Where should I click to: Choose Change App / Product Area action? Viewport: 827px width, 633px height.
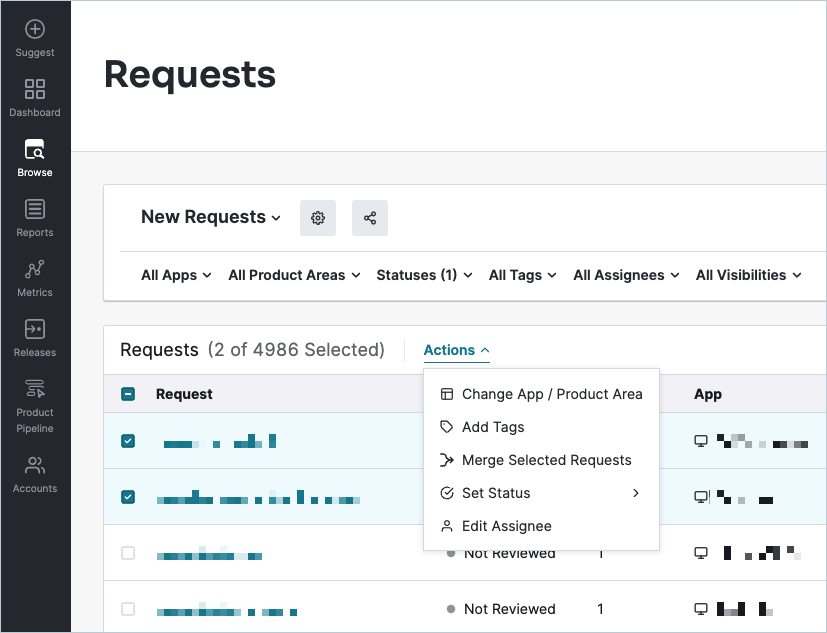[541, 394]
